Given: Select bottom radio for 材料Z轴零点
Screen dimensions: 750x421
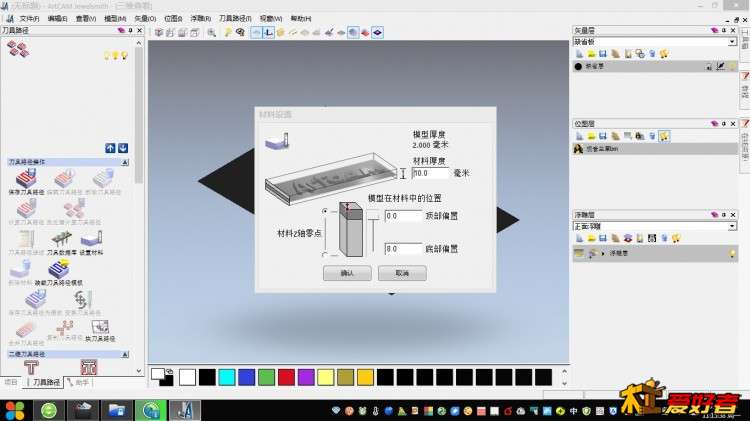Looking at the screenshot, I should pos(325,255).
